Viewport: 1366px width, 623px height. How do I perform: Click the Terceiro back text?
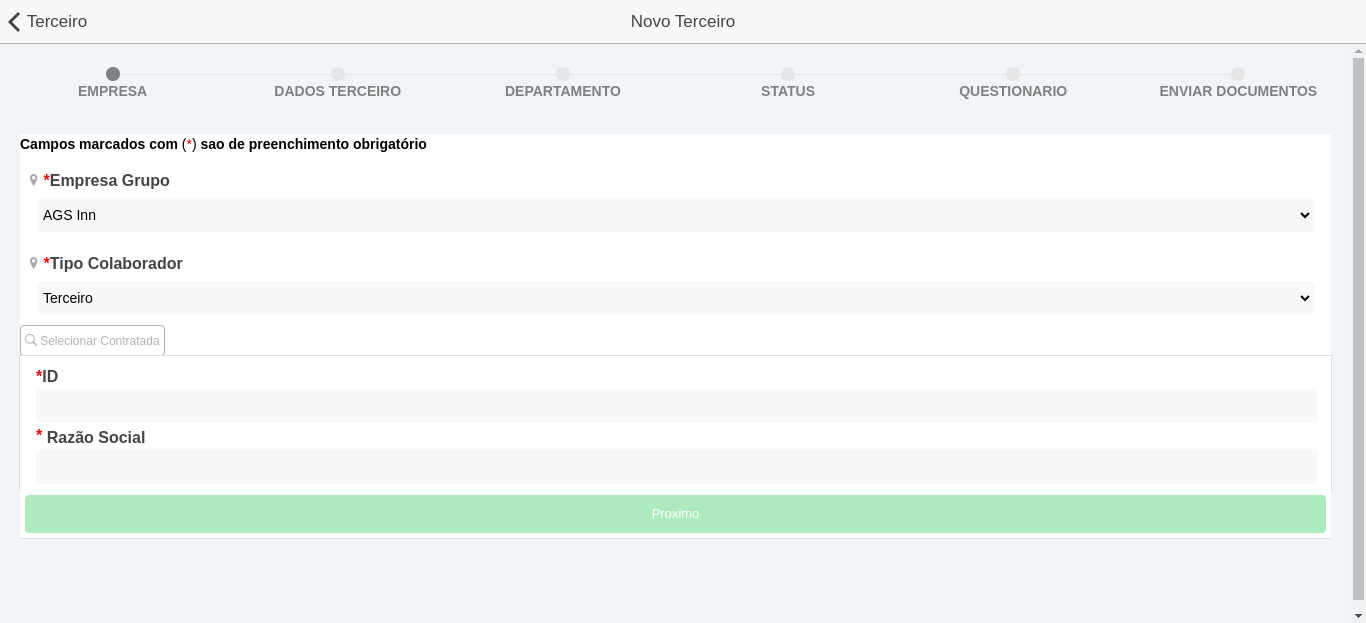(x=57, y=22)
